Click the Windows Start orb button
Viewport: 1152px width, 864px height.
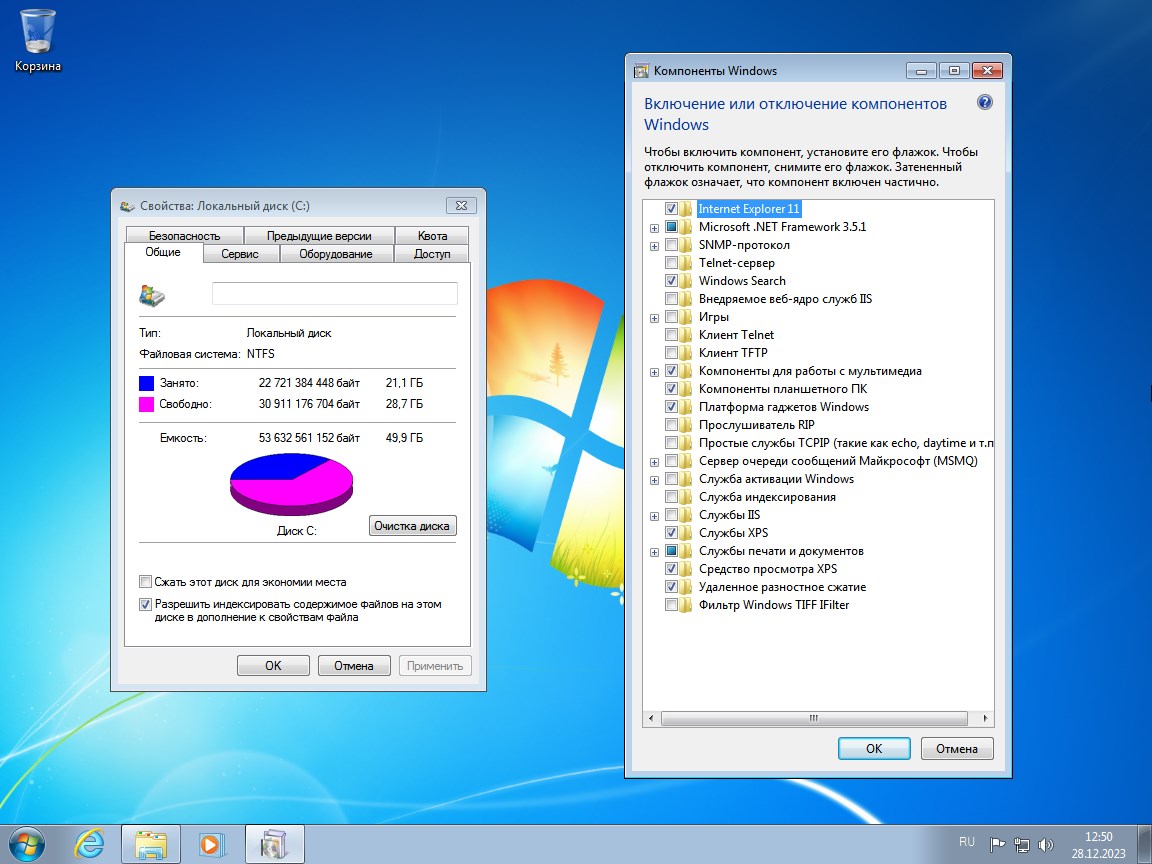tap(28, 843)
